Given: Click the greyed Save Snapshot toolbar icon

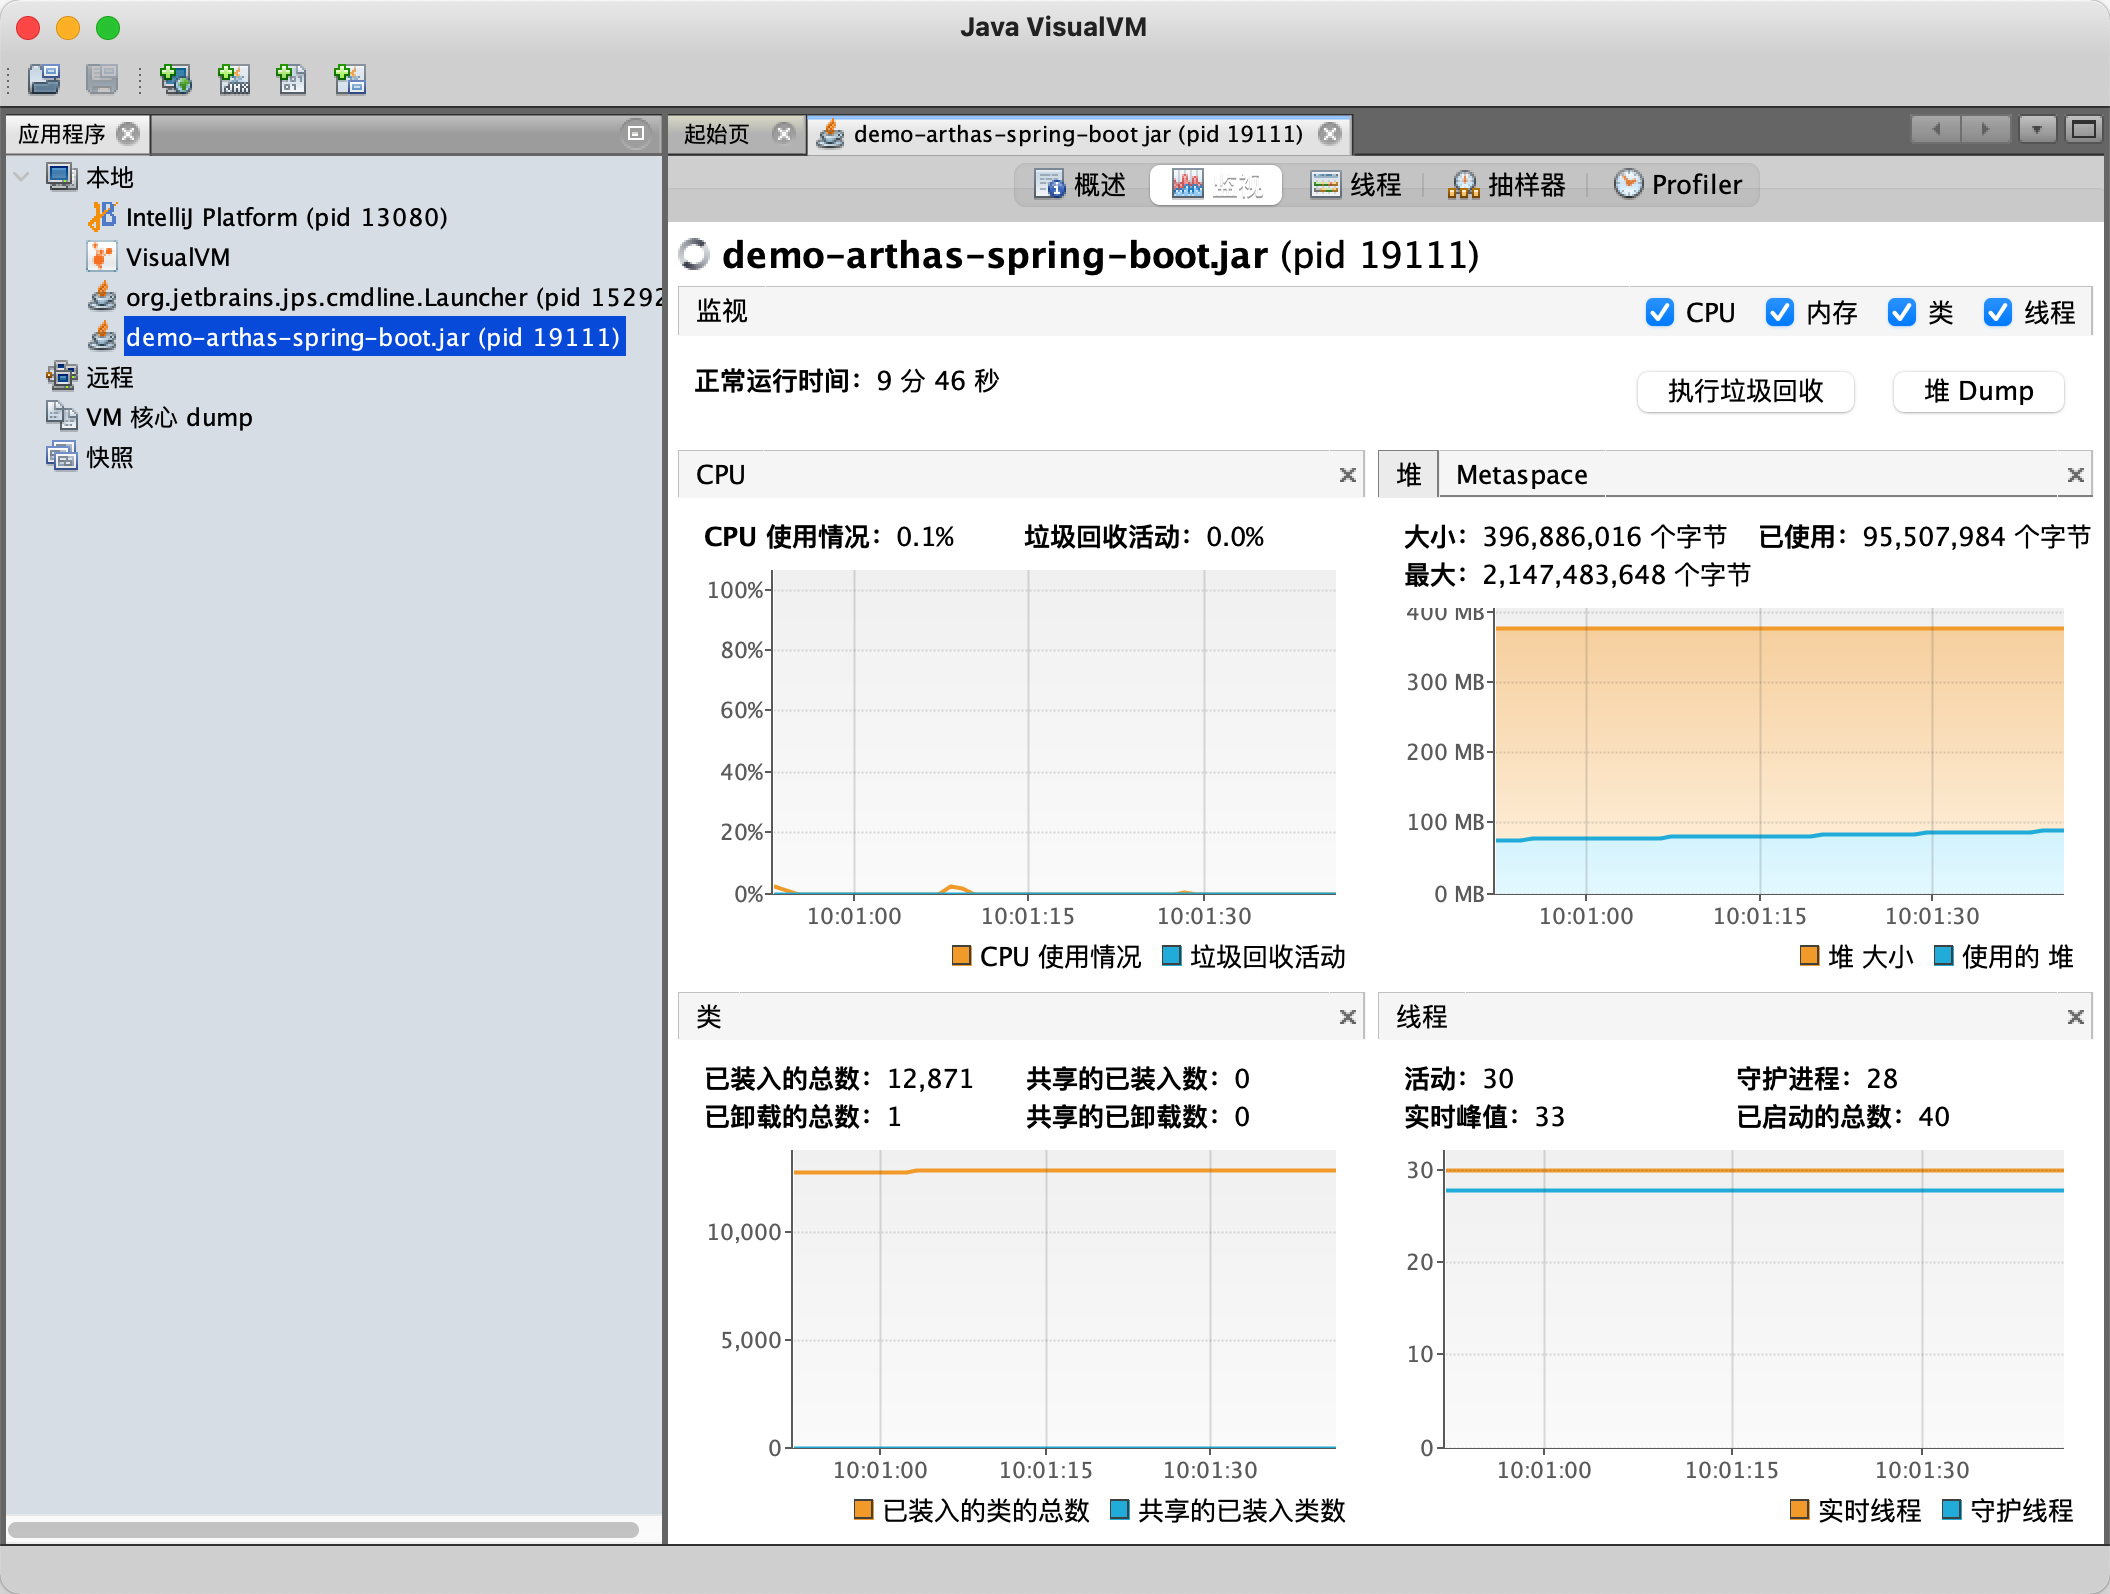Looking at the screenshot, I should (x=102, y=79).
